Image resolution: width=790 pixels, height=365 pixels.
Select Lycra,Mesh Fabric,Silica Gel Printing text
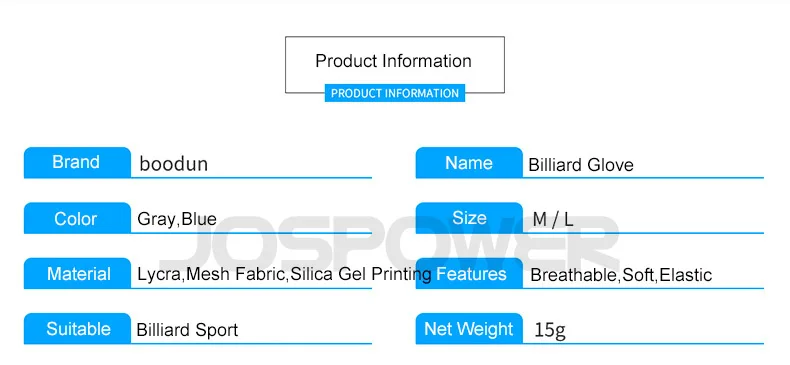coord(284,274)
